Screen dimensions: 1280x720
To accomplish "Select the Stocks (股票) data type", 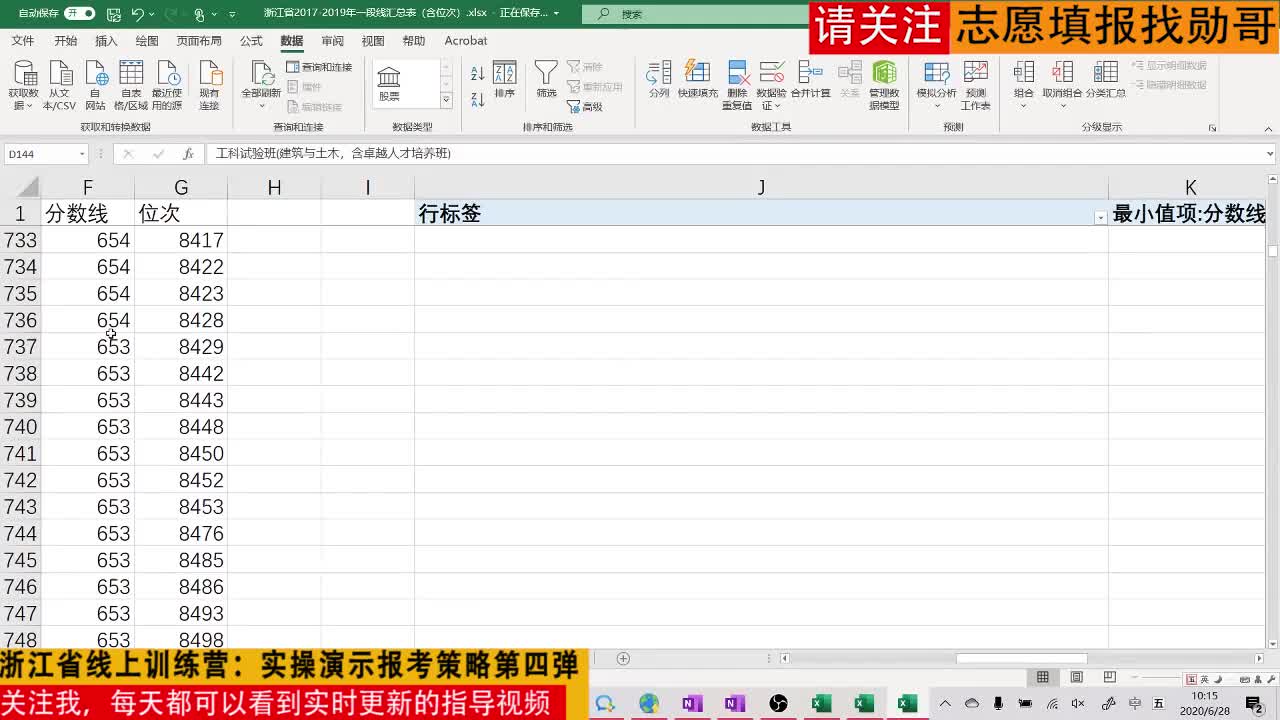I will click(389, 84).
